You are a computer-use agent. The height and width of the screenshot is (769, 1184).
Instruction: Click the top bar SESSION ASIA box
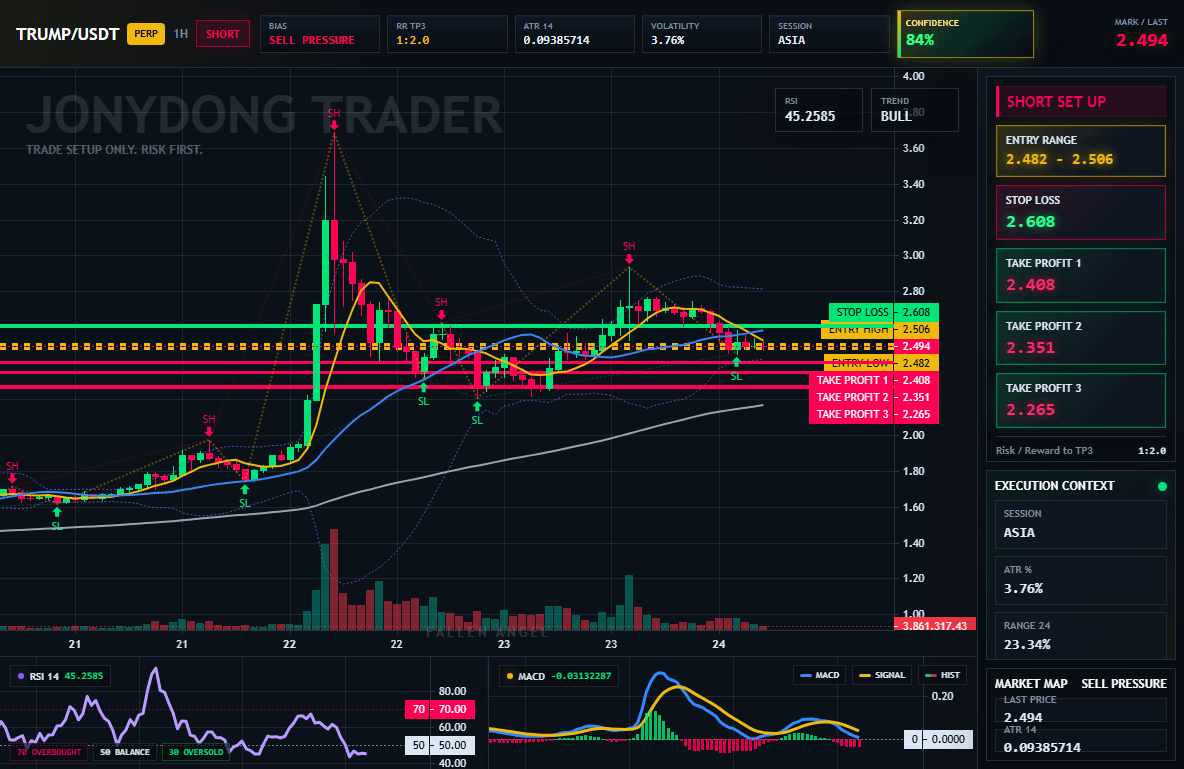coord(829,34)
